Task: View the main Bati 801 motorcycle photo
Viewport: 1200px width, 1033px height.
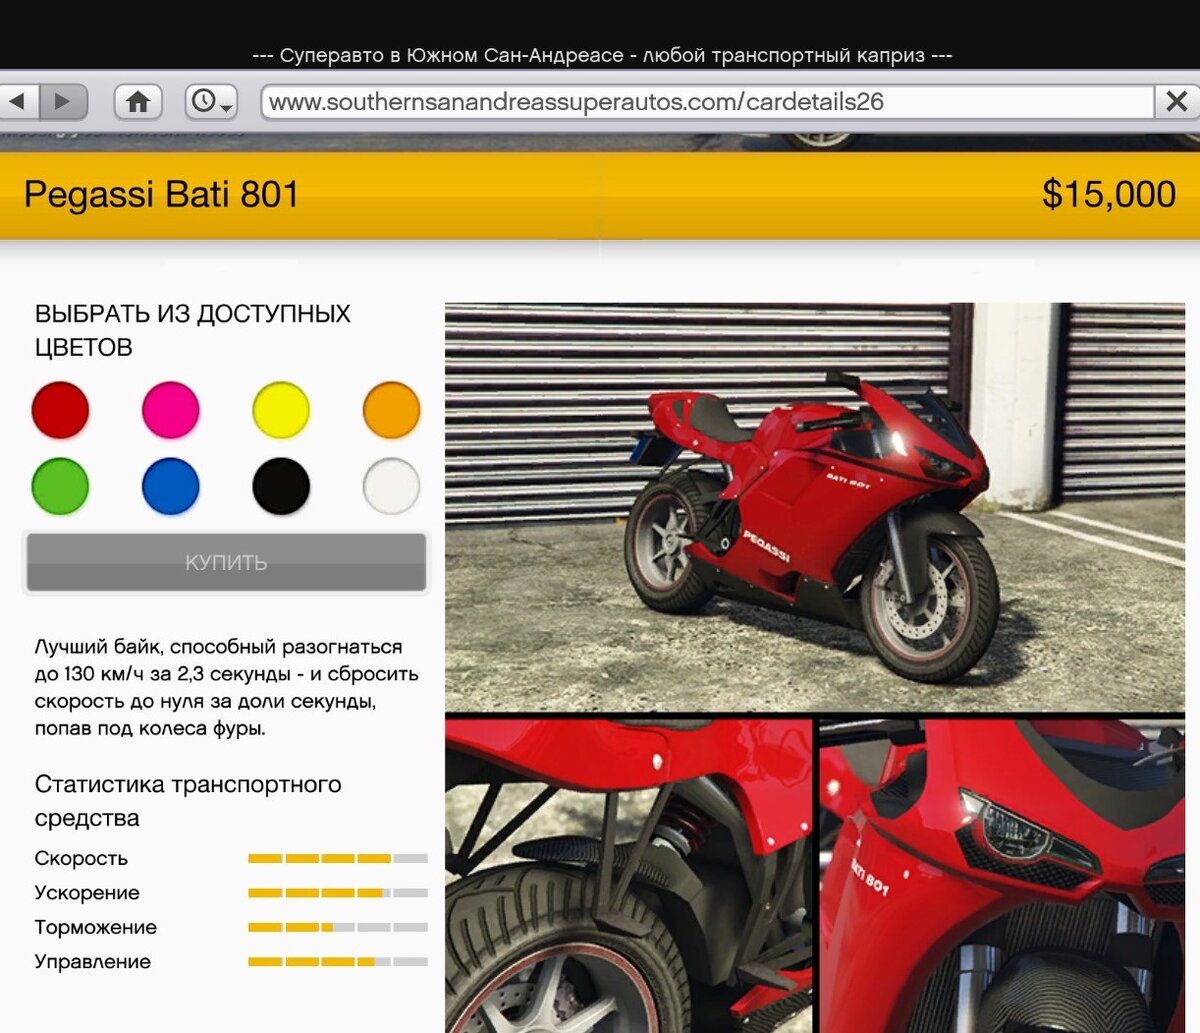Action: (x=815, y=507)
